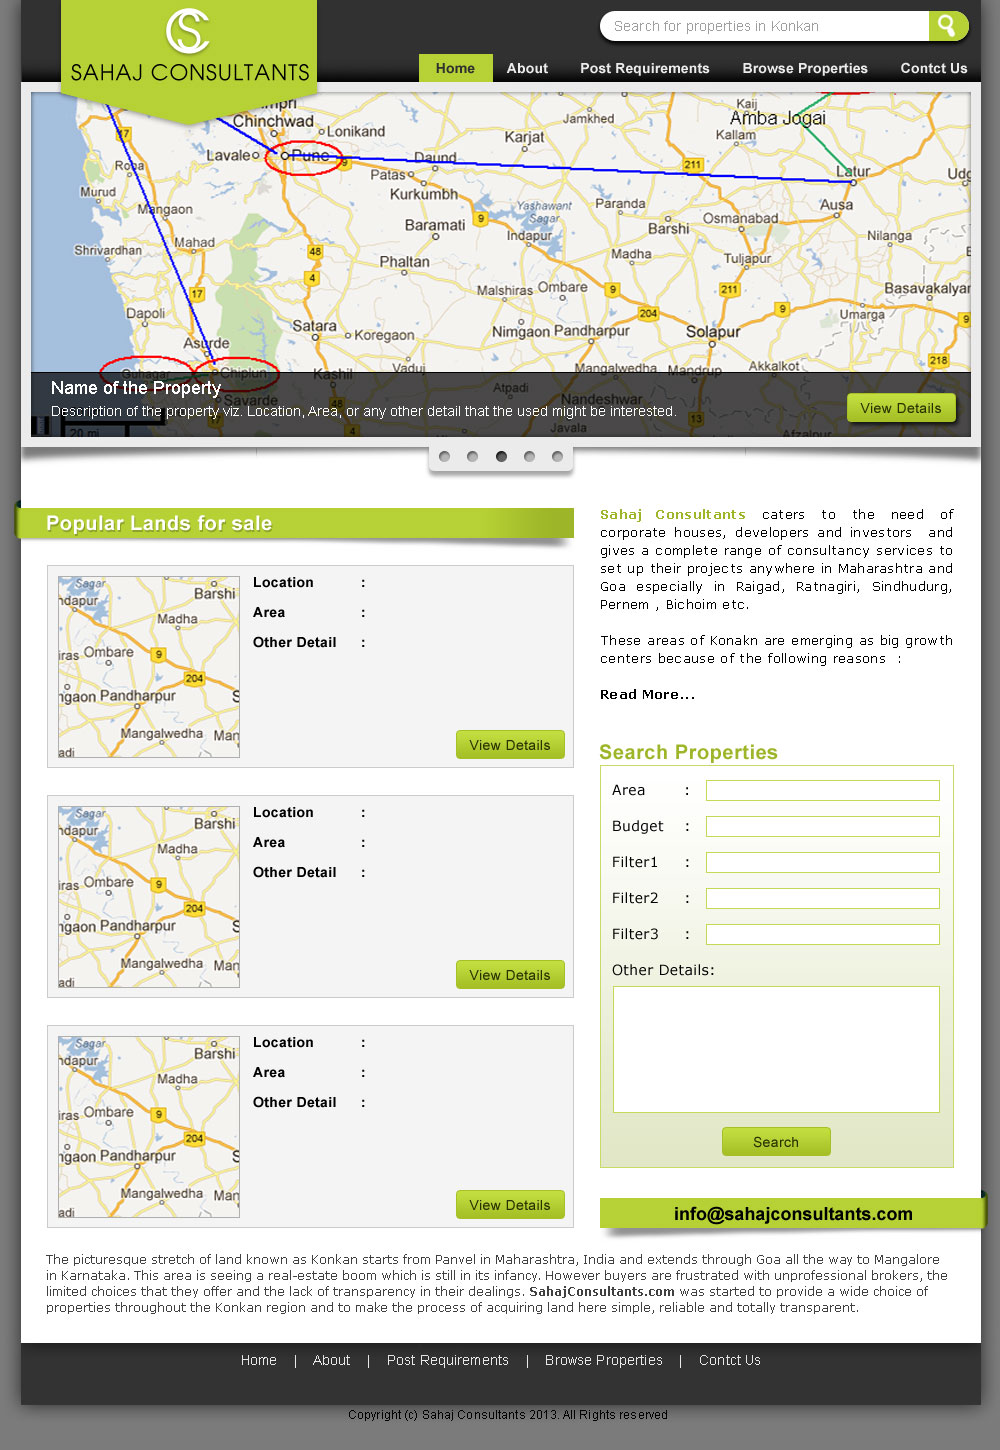The image size is (1000, 1450).
Task: Select the second slideshow dot indicator
Action: click(473, 457)
